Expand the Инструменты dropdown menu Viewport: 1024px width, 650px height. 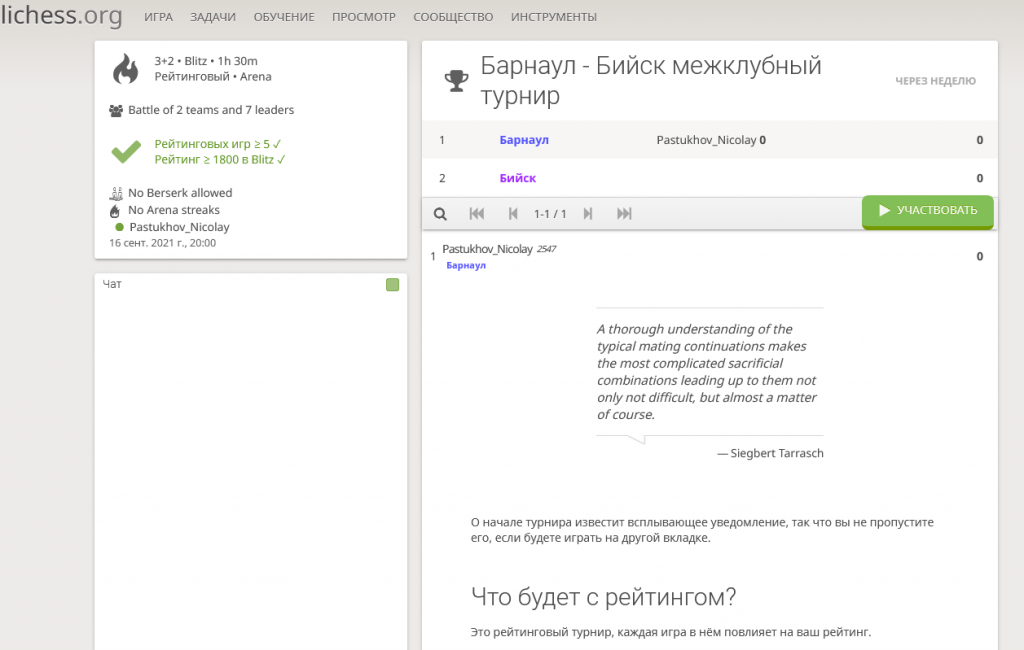tap(554, 17)
